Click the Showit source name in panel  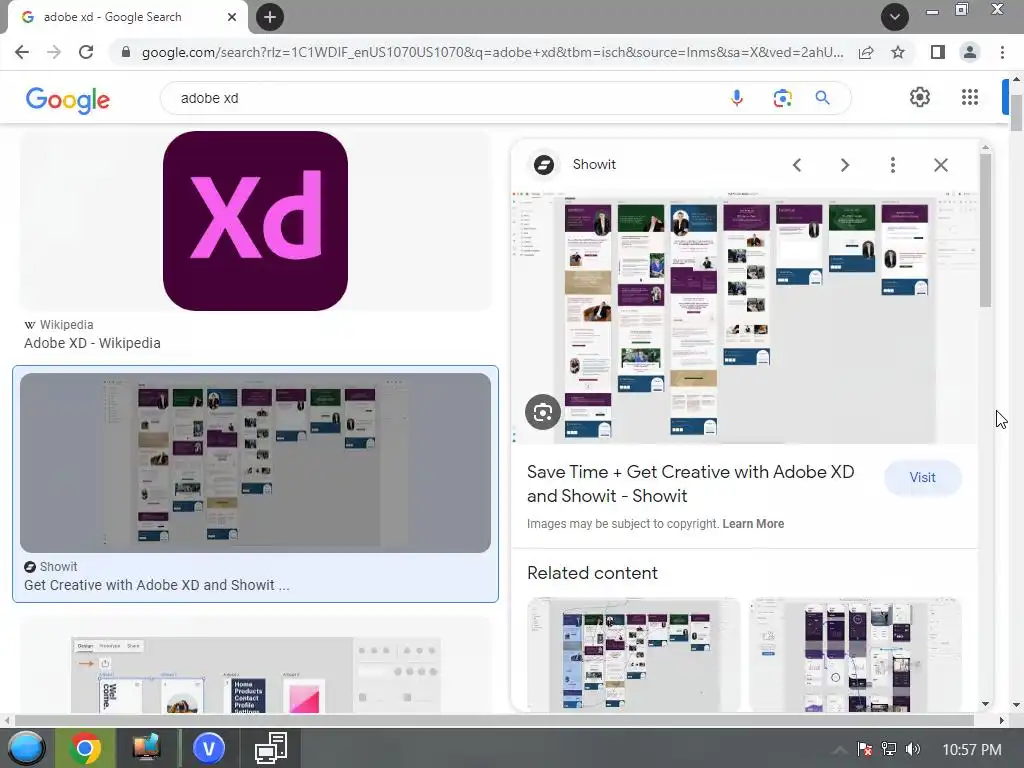tap(594, 165)
